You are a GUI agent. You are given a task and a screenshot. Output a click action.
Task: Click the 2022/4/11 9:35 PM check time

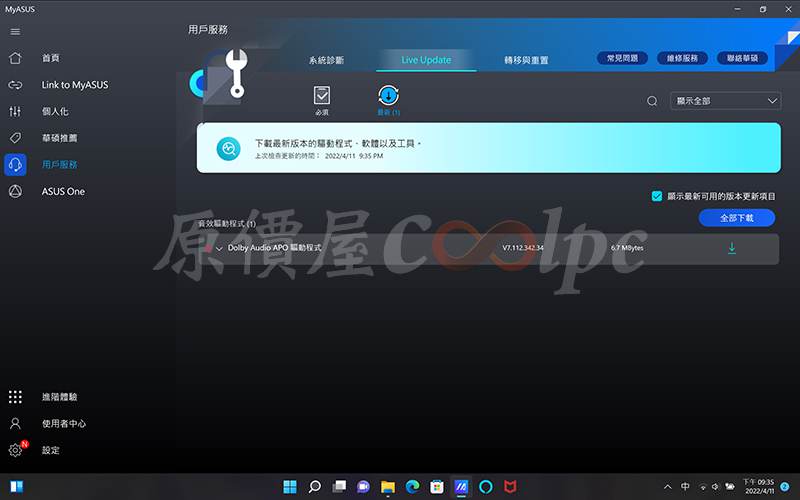pyautogui.click(x=354, y=156)
